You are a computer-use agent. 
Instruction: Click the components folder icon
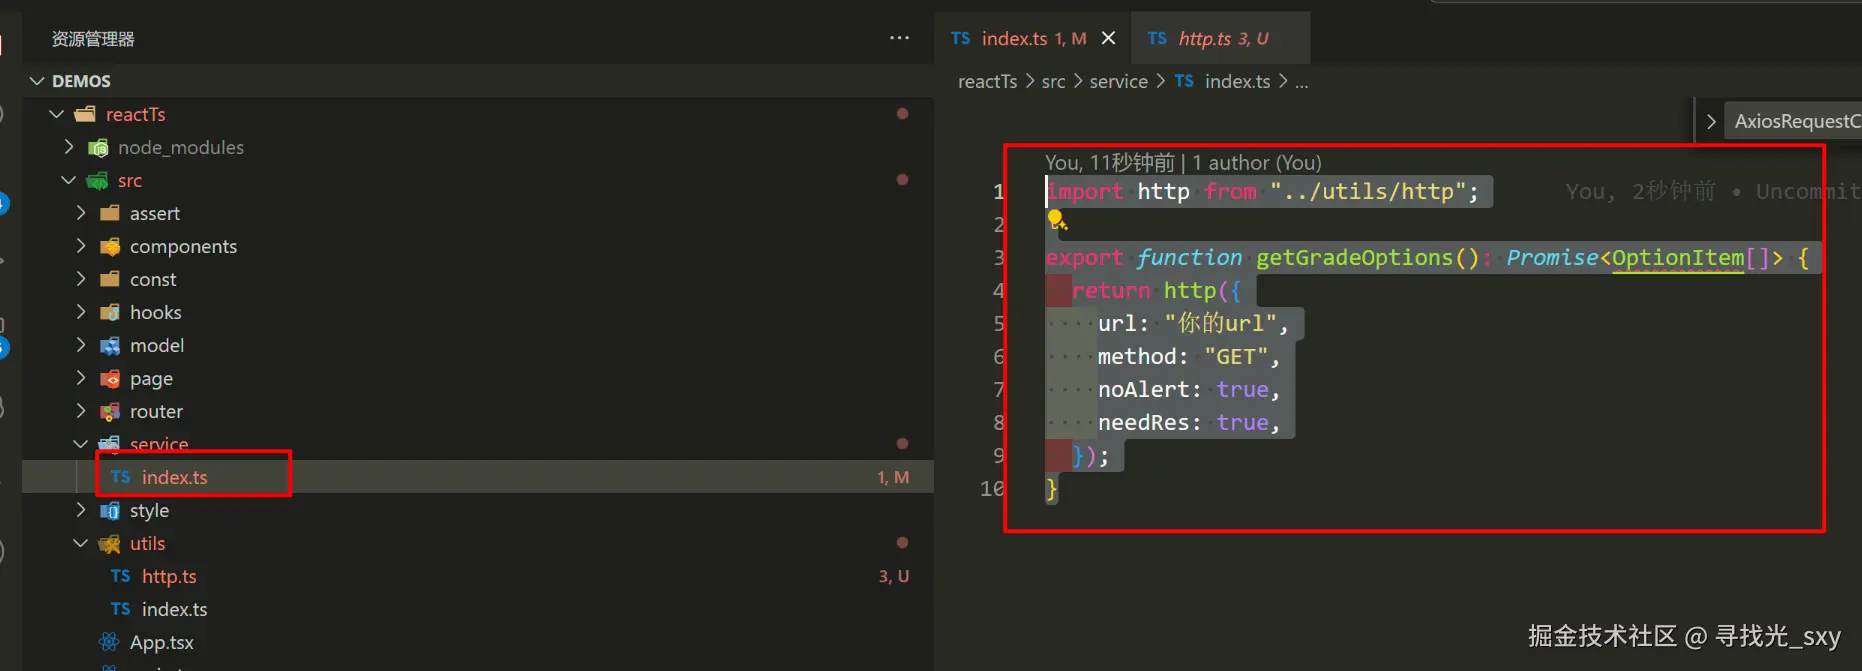pyautogui.click(x=110, y=247)
